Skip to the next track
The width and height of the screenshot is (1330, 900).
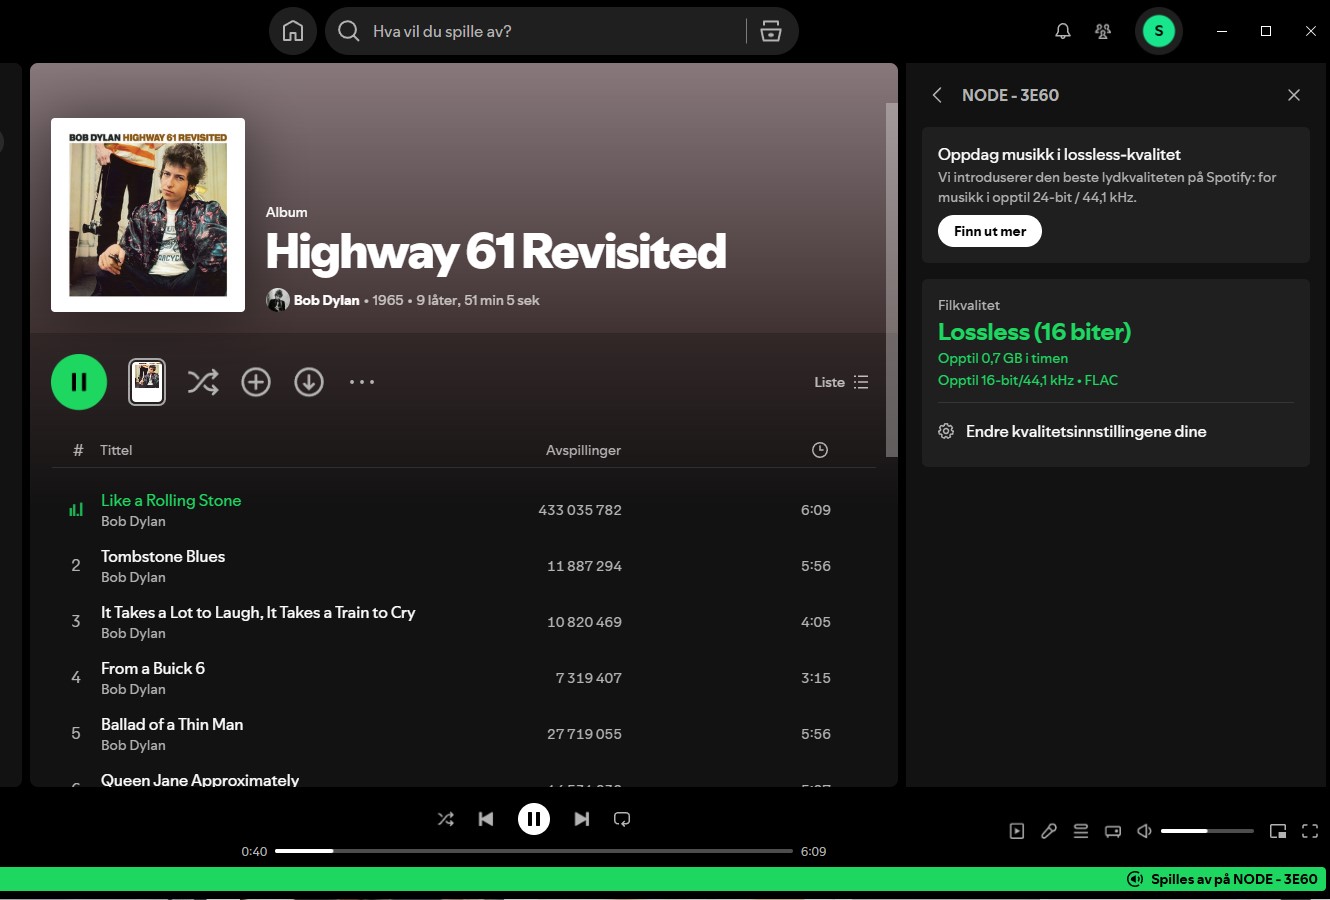(x=582, y=819)
